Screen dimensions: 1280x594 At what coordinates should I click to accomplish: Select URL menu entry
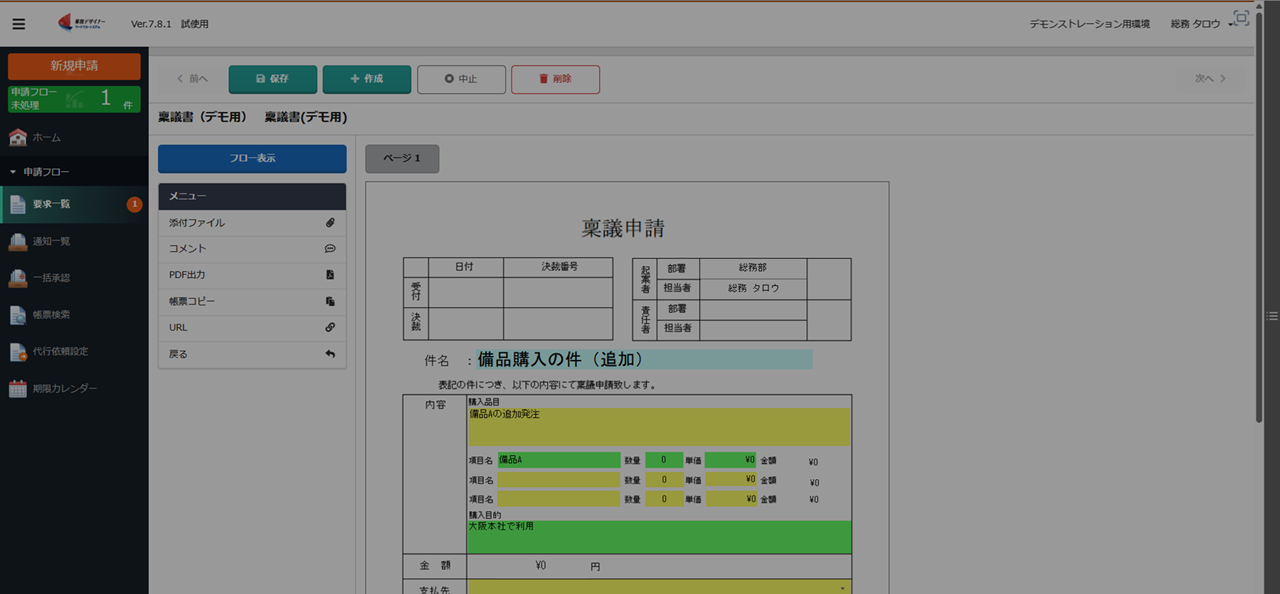252,328
